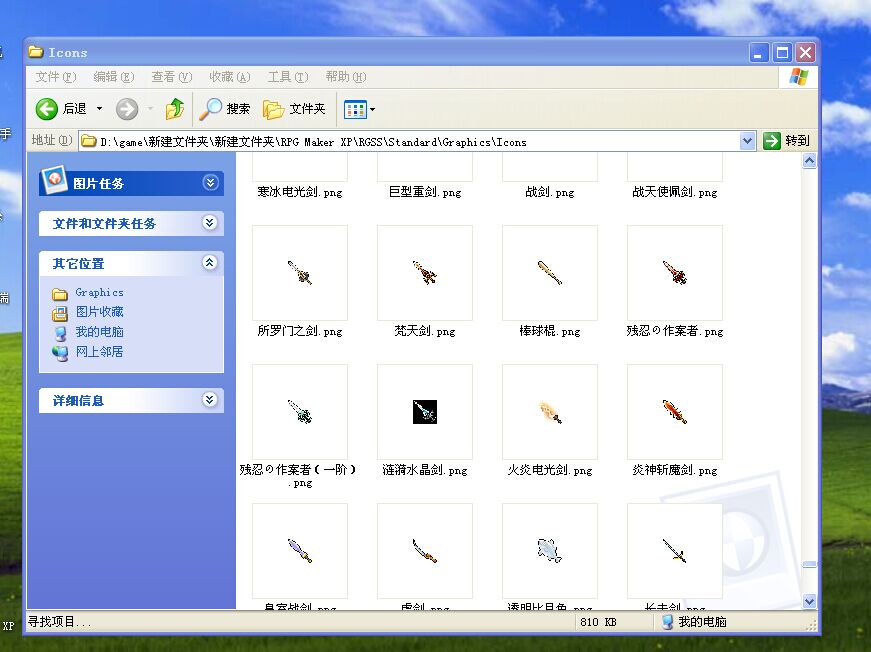Screen dimensions: 871x652
Task: Select the 棒球棍.png bat icon
Action: point(550,273)
